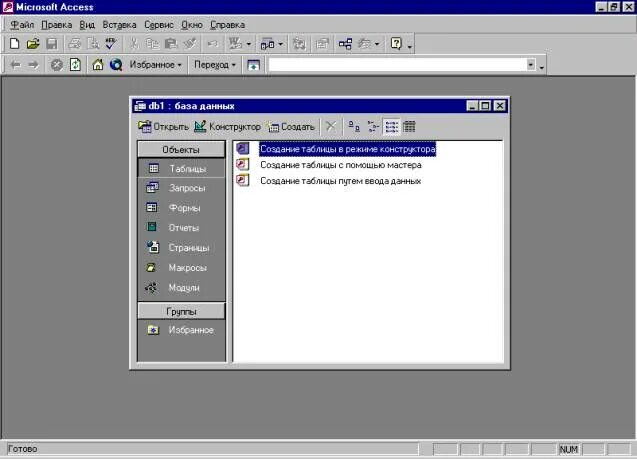This screenshot has height=459, width=637.
Task: Click the Undo arrow icon
Action: [212, 43]
